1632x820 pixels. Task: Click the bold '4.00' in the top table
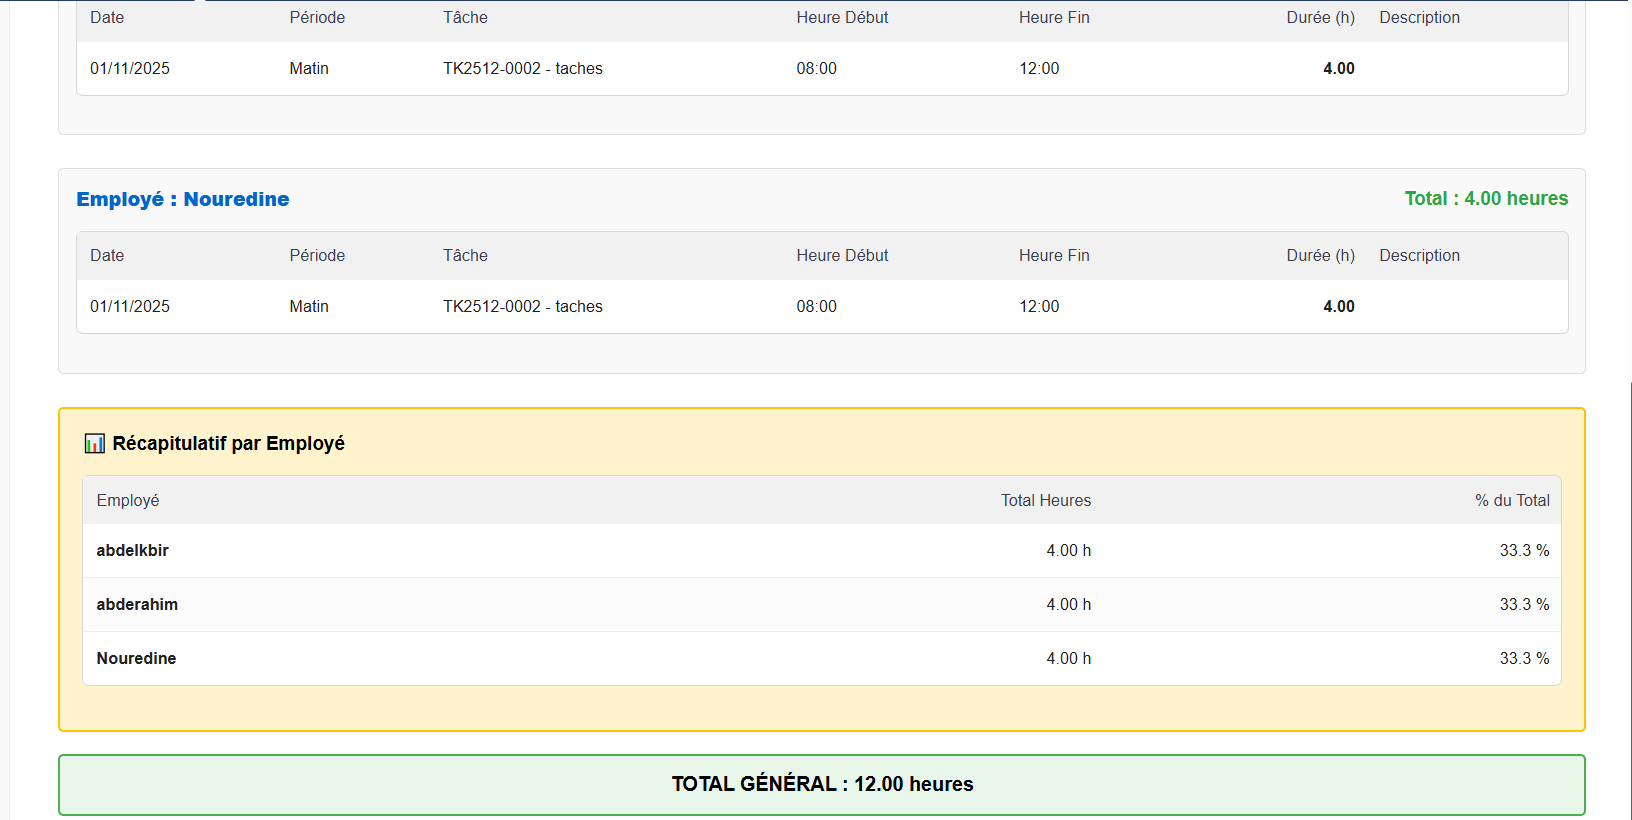point(1339,68)
